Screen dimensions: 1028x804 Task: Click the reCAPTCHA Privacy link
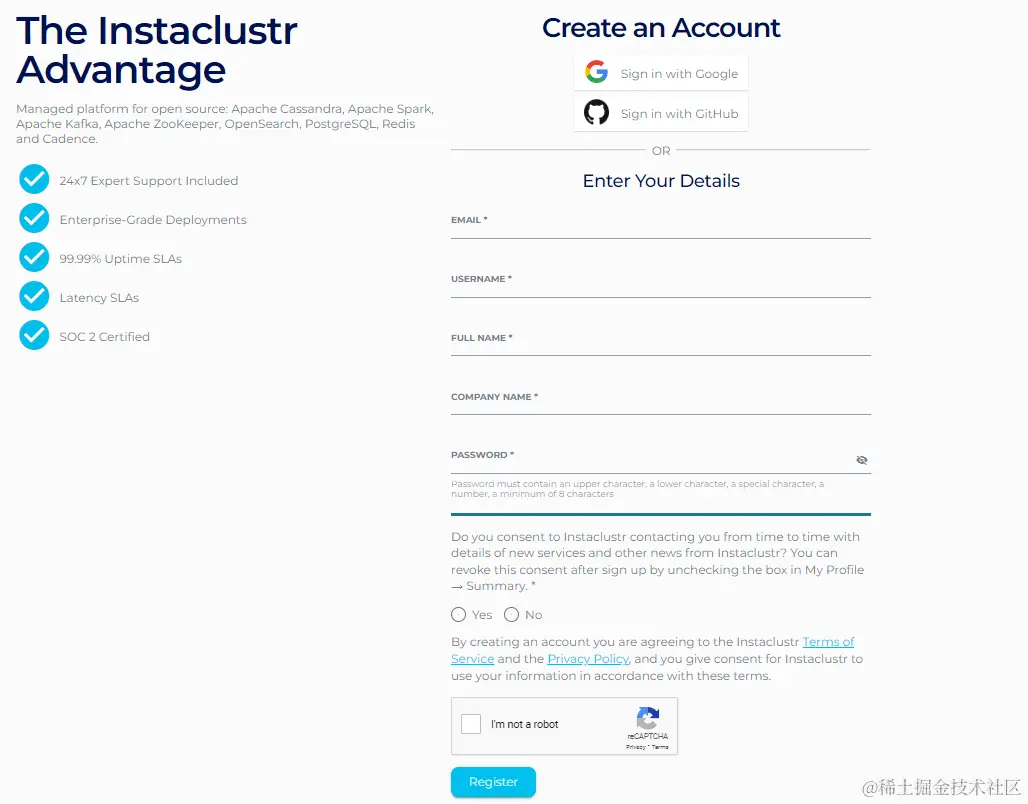637,745
